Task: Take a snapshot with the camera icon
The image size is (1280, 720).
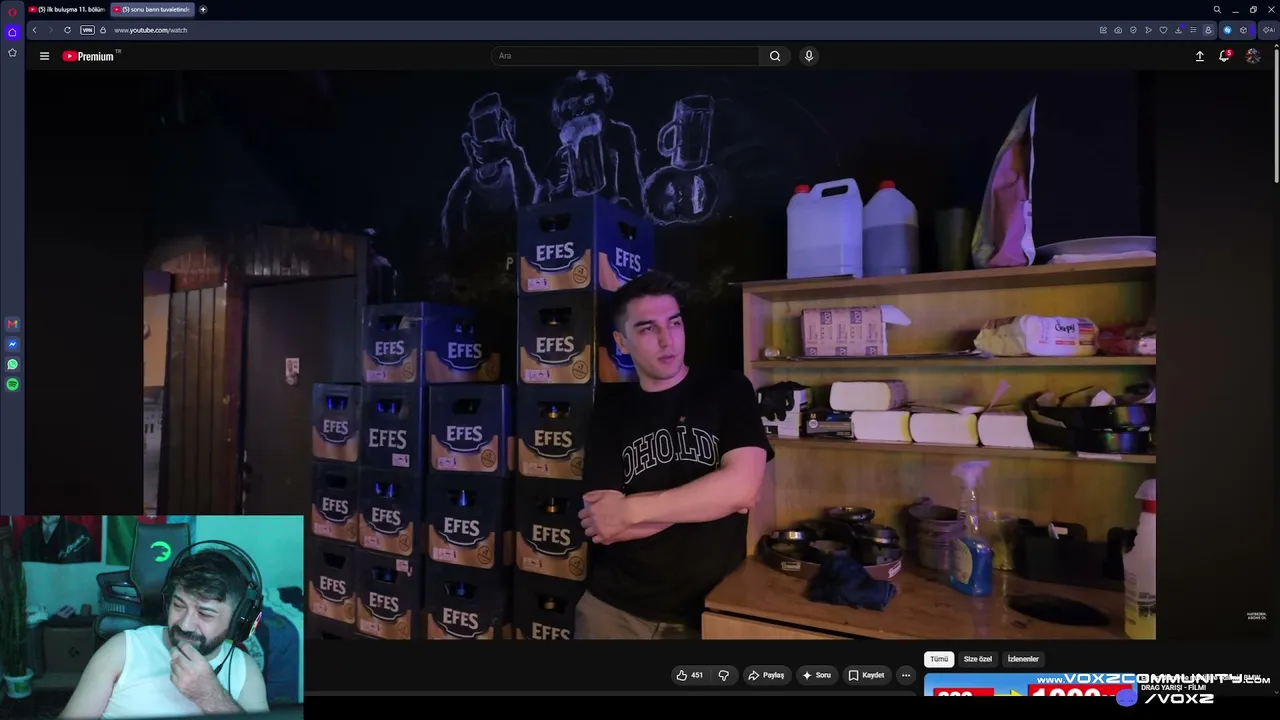Action: [x=1118, y=30]
